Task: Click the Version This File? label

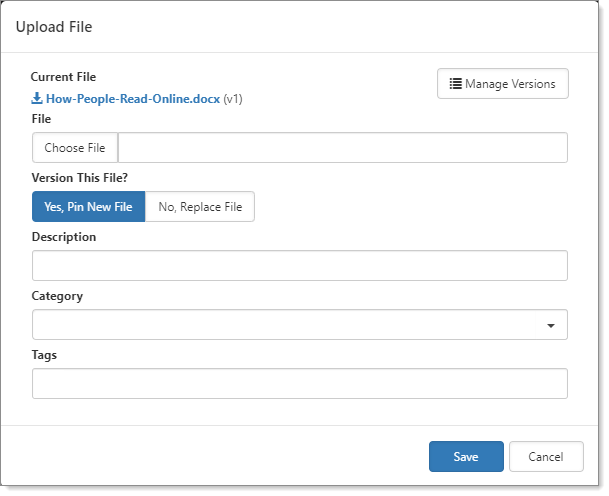Action: [82, 177]
